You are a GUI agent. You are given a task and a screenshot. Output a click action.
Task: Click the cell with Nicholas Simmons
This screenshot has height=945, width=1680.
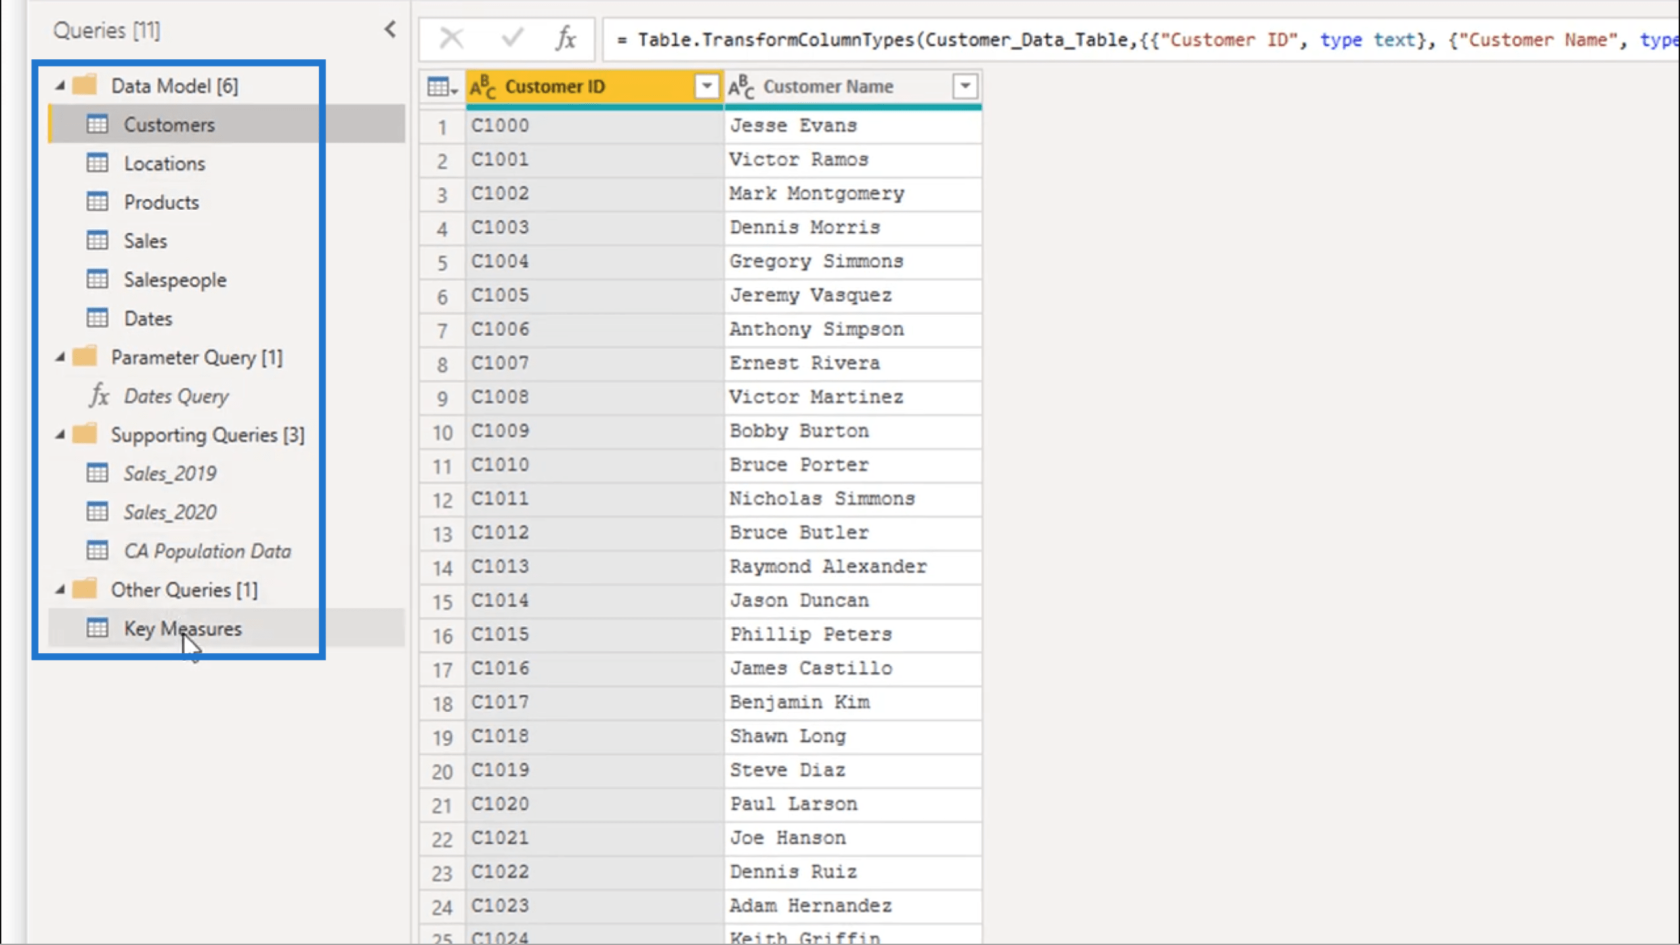(x=852, y=499)
